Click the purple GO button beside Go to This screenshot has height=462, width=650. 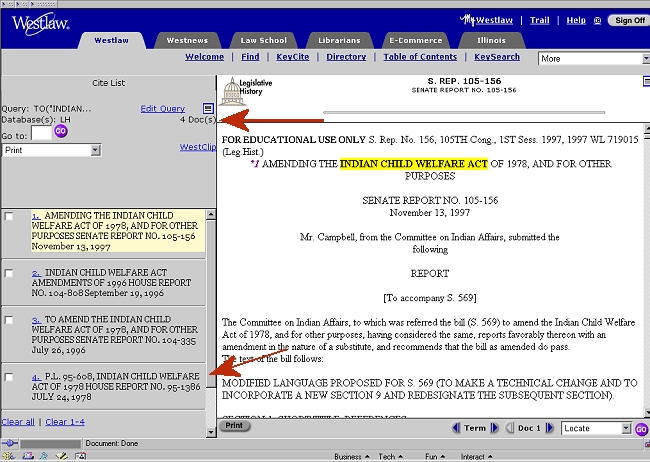coord(61,131)
